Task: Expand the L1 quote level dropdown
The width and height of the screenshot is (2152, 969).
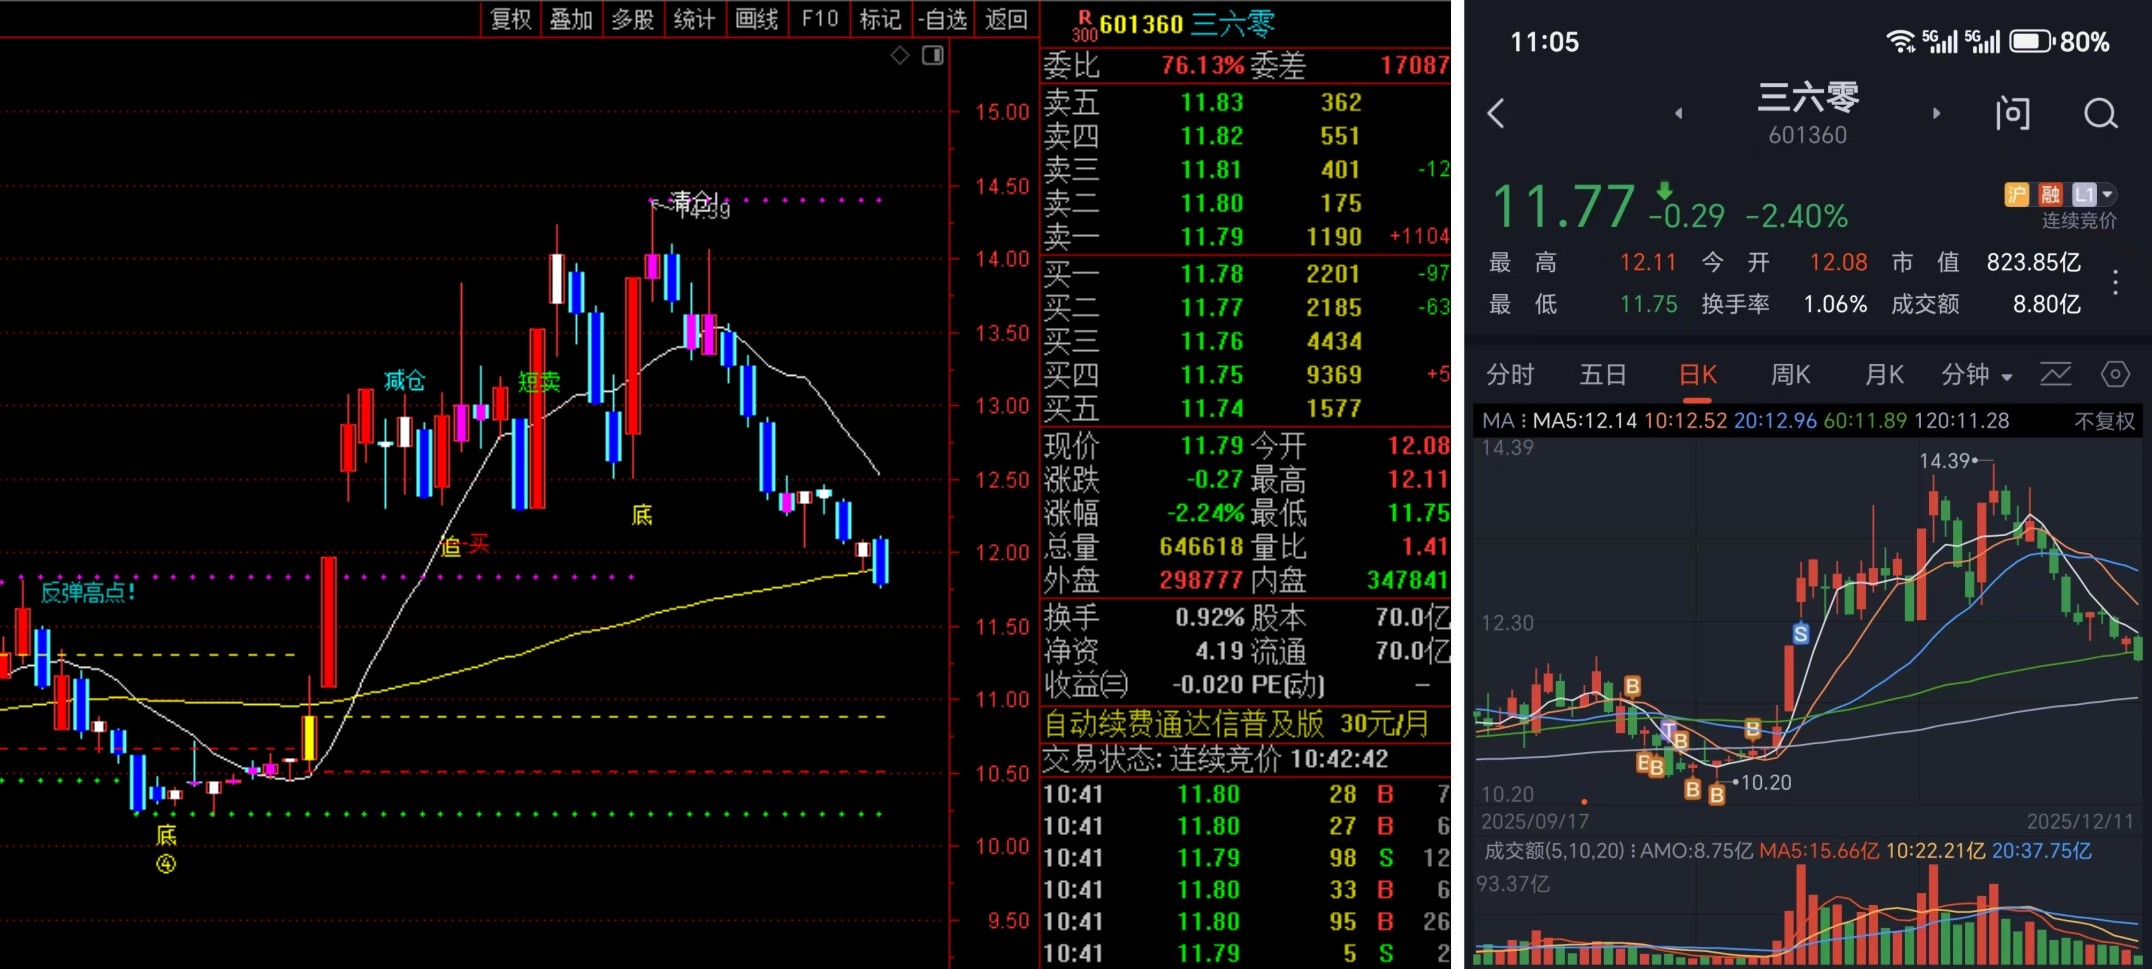Action: pyautogui.click(x=2094, y=194)
